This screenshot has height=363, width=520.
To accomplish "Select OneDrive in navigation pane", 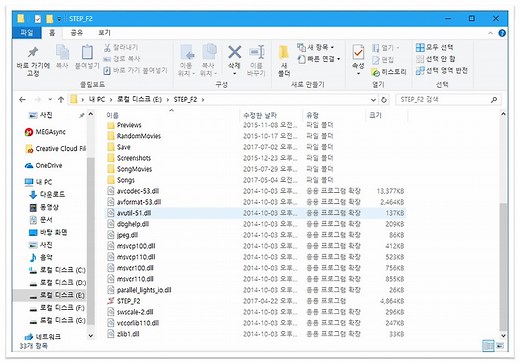I will pos(44,165).
